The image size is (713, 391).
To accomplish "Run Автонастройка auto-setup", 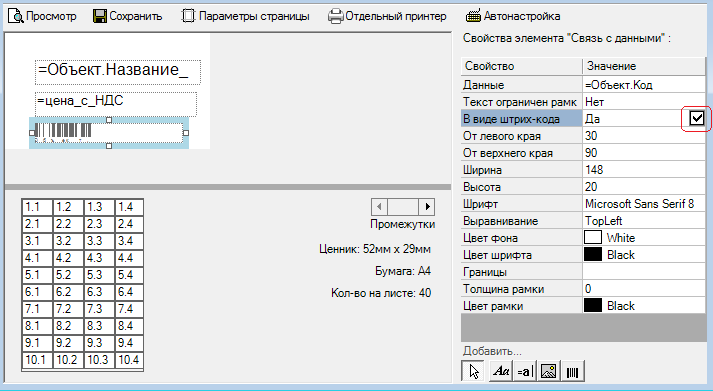I will (513, 16).
